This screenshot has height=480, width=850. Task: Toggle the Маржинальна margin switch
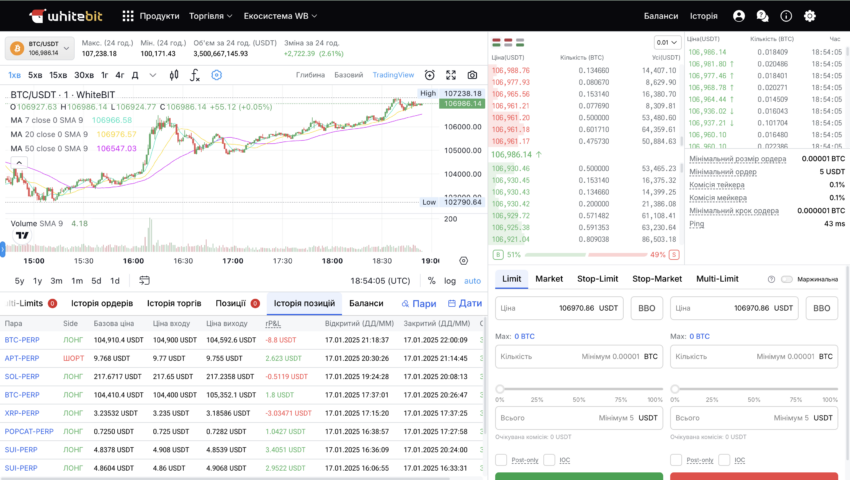(x=787, y=279)
